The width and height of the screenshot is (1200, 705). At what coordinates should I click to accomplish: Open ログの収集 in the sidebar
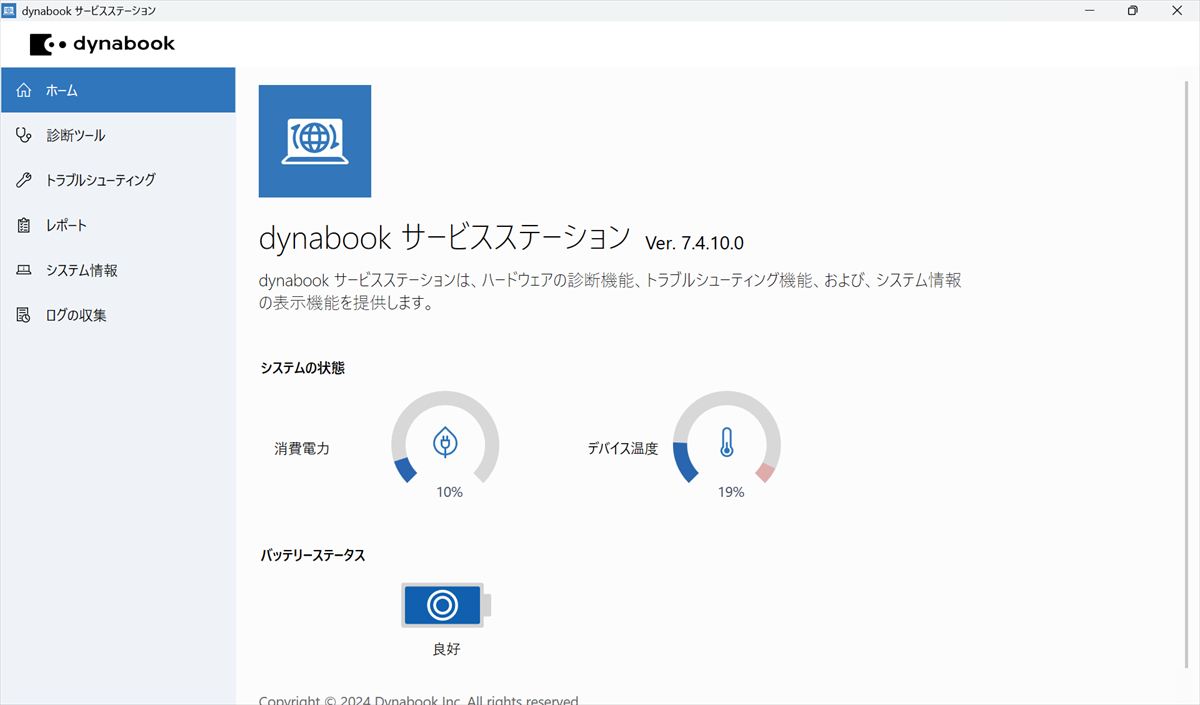[118, 315]
